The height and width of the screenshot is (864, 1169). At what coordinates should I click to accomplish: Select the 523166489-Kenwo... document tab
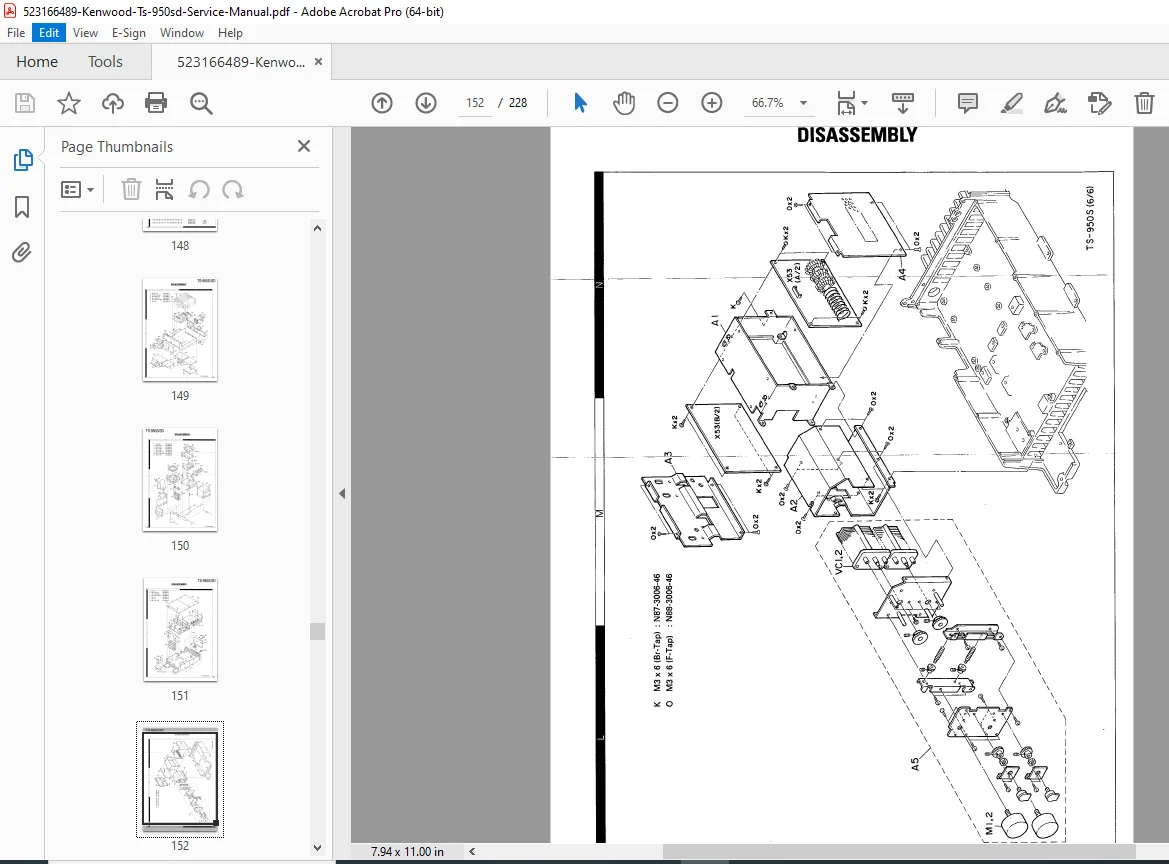tap(241, 62)
